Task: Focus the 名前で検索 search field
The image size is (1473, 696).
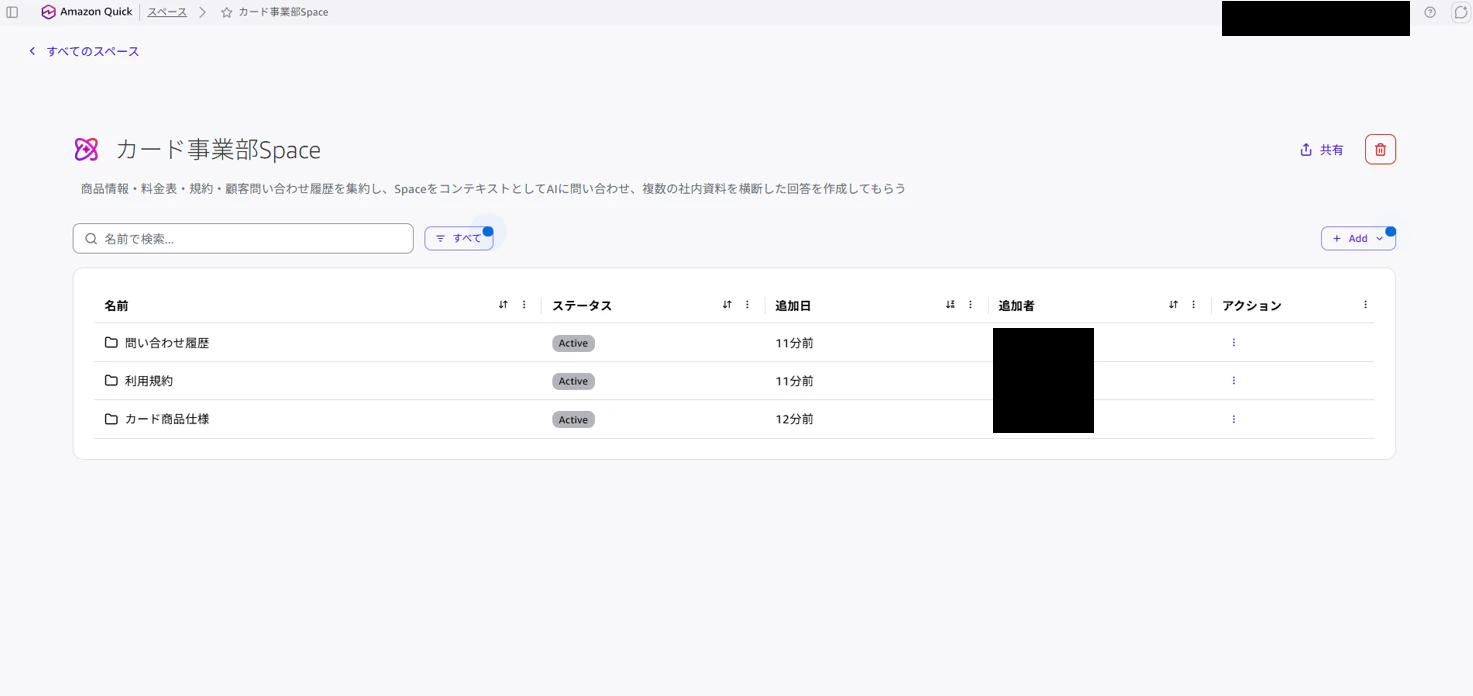Action: (243, 238)
